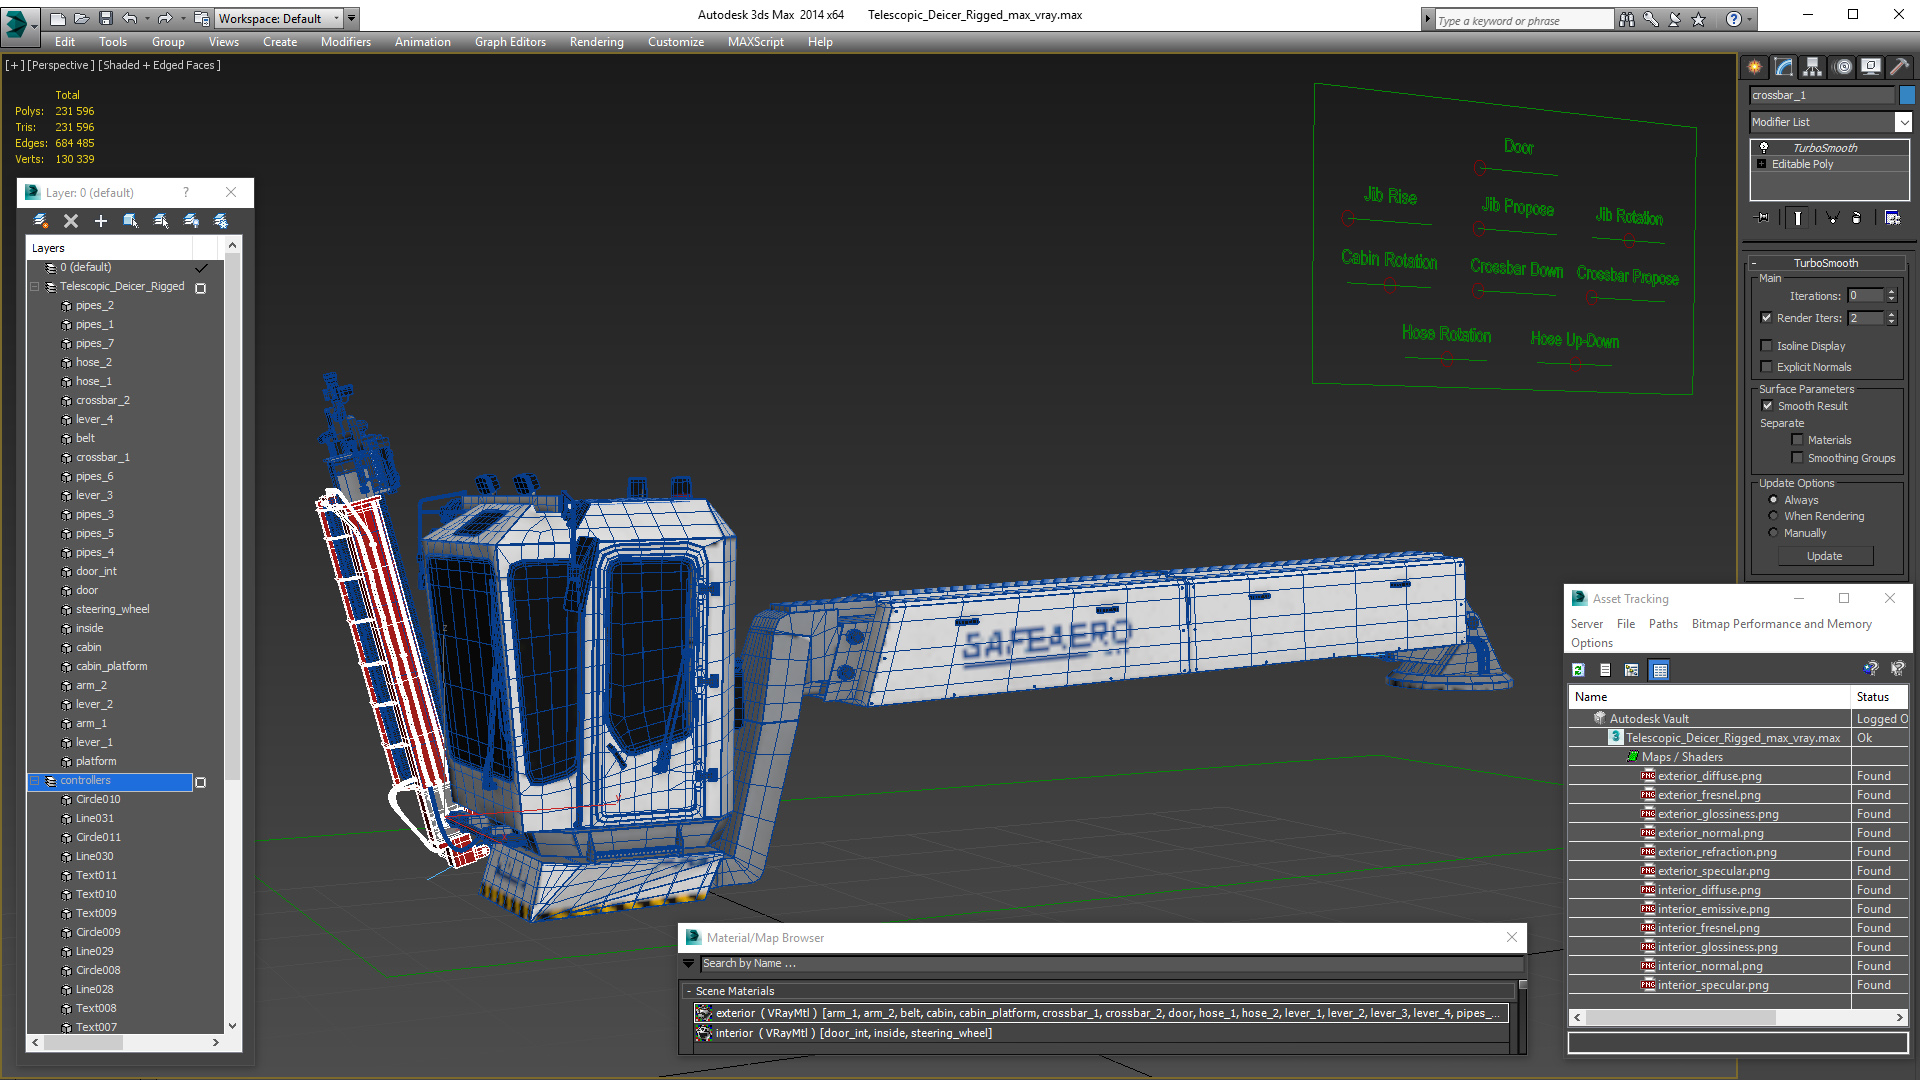
Task: Click Delete Highlighted Empty Layers X icon
Action: pos(71,221)
